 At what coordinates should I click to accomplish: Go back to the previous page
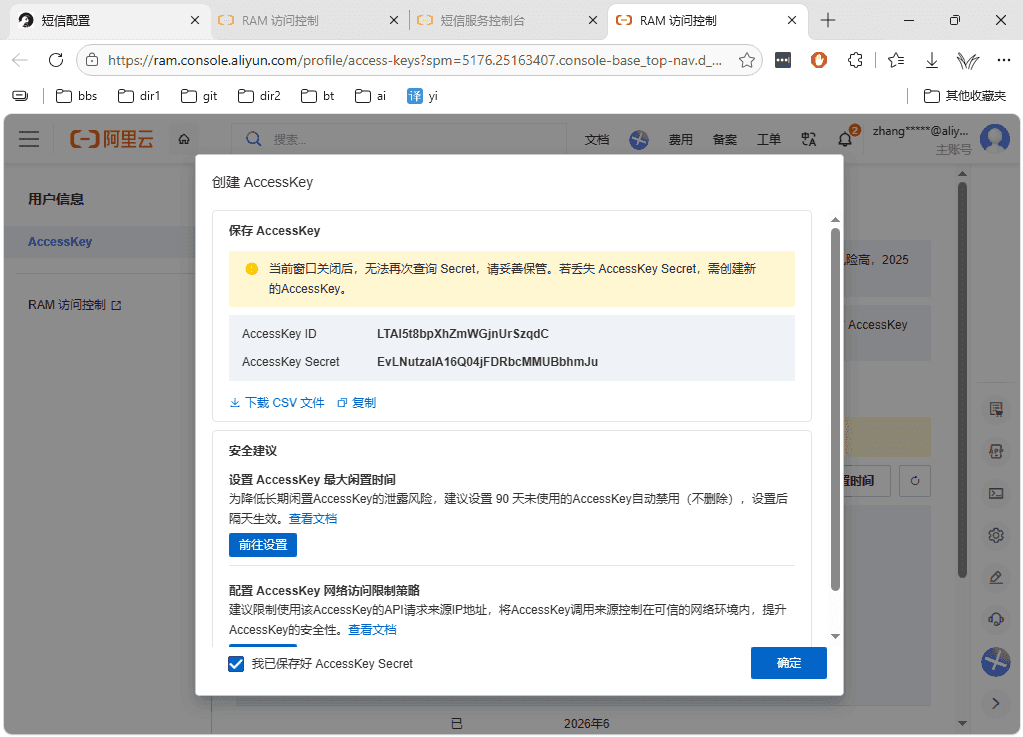pos(20,60)
